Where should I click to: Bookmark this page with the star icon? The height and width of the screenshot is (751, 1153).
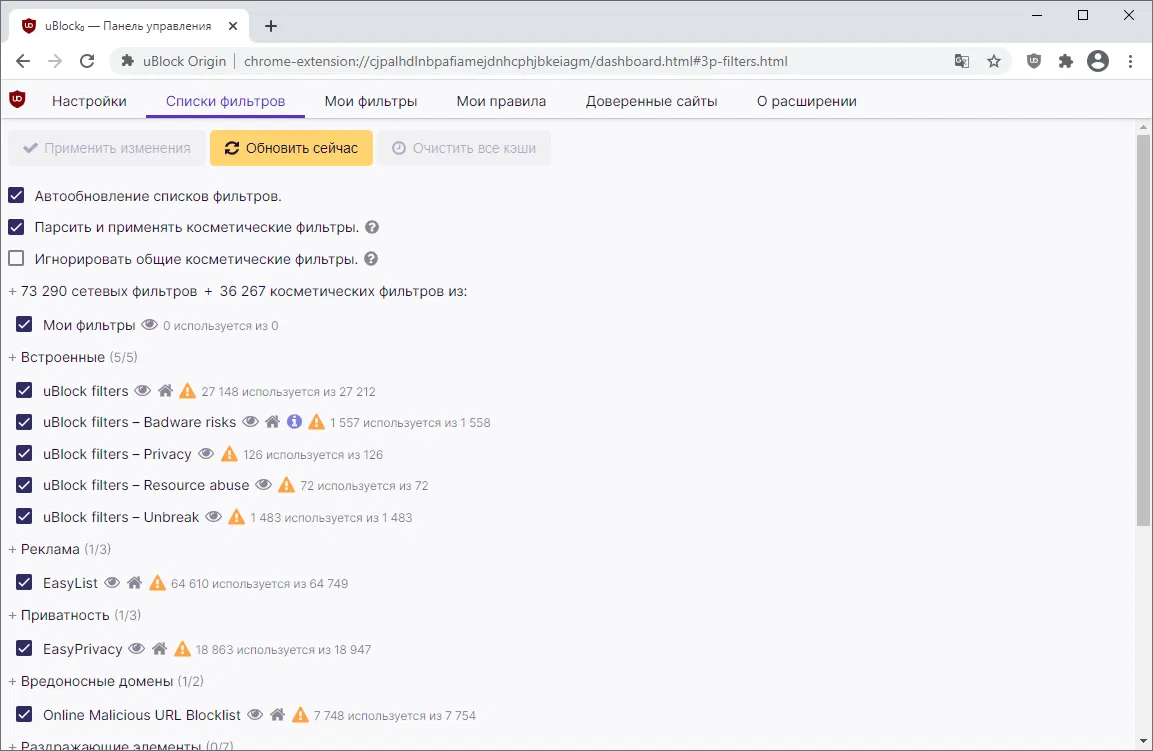[x=994, y=62]
